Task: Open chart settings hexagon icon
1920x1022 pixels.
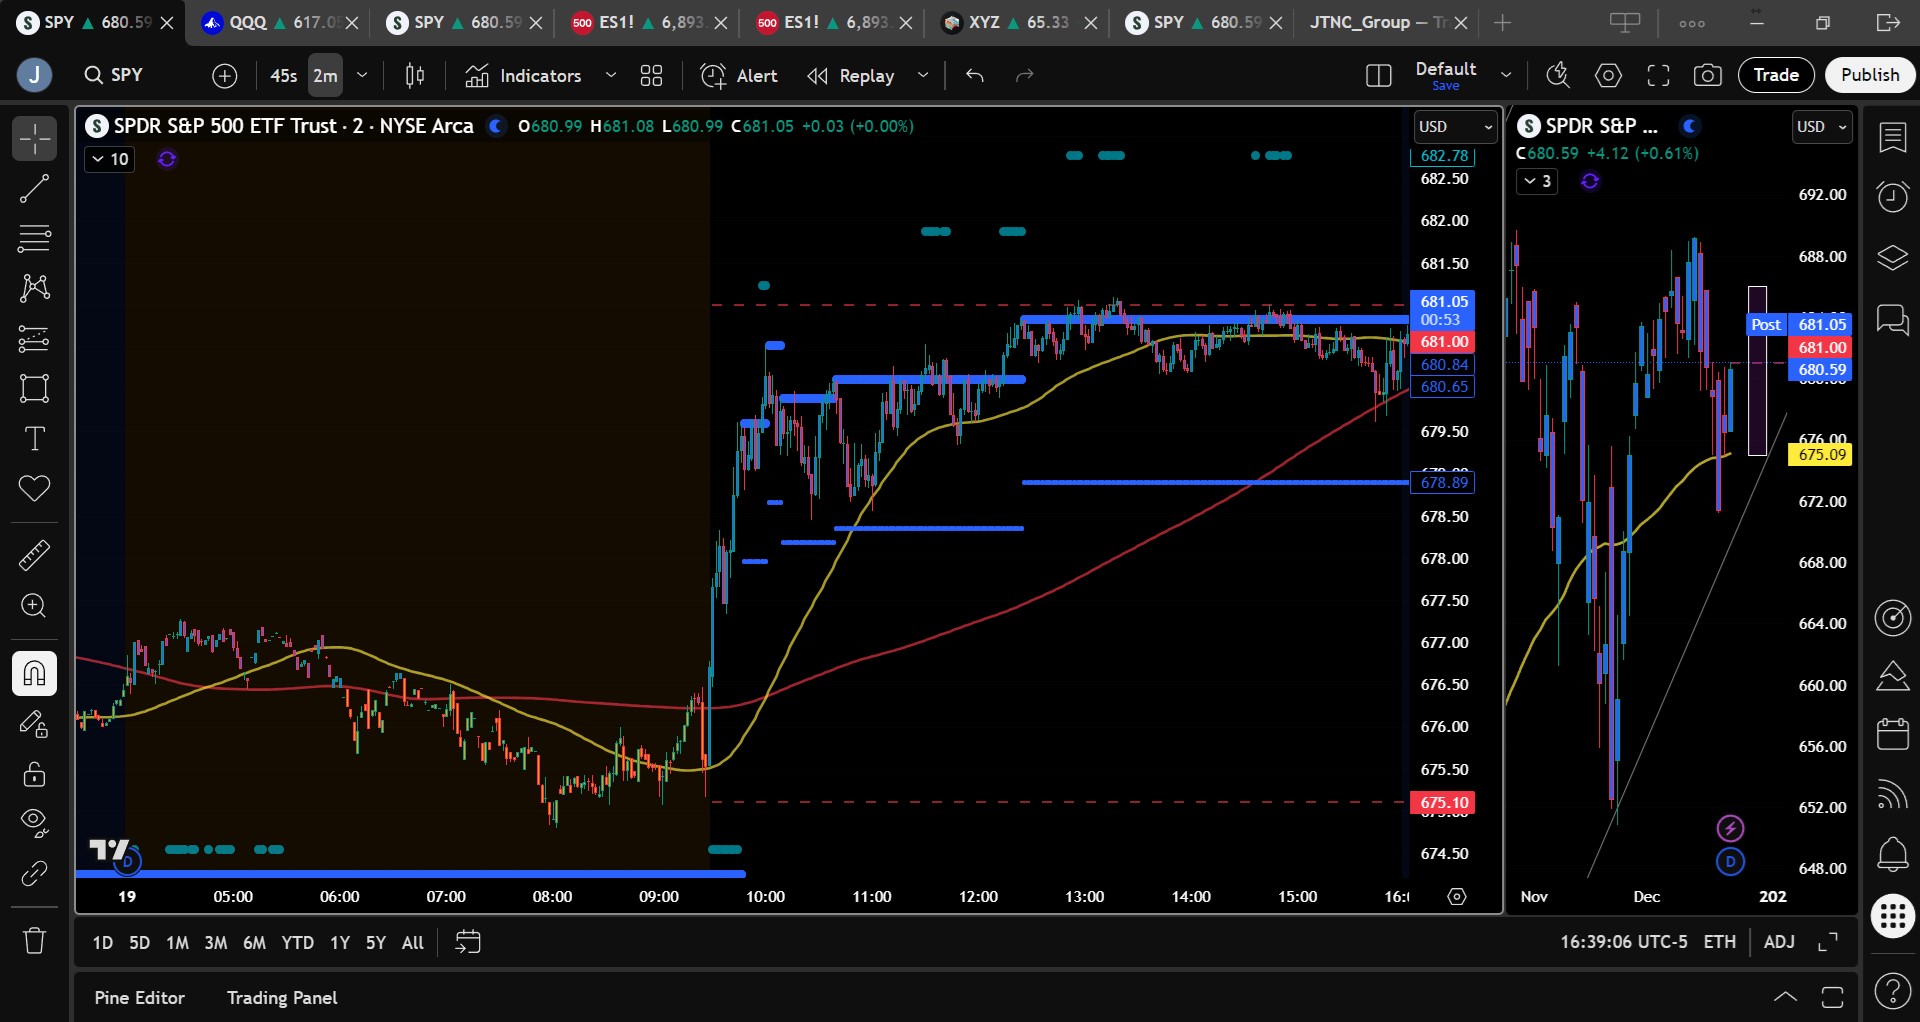Action: (x=1609, y=75)
